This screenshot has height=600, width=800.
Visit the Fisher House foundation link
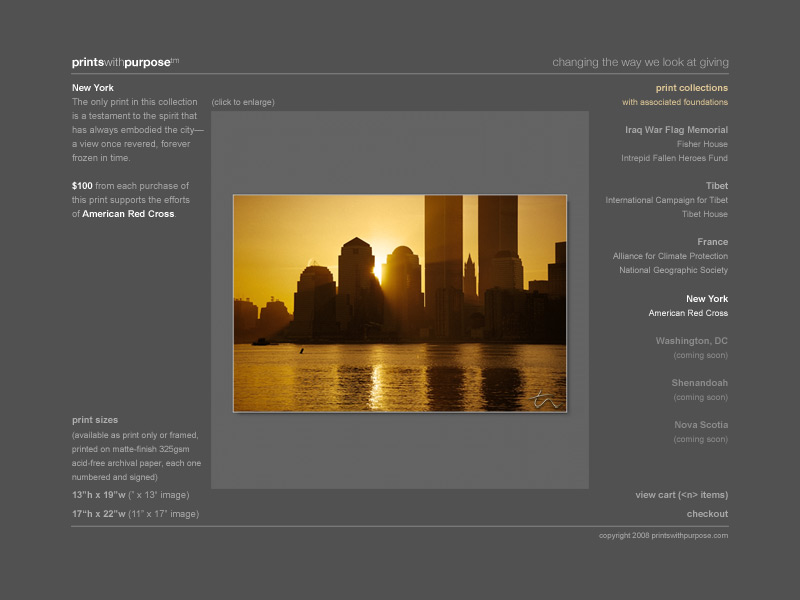click(702, 144)
